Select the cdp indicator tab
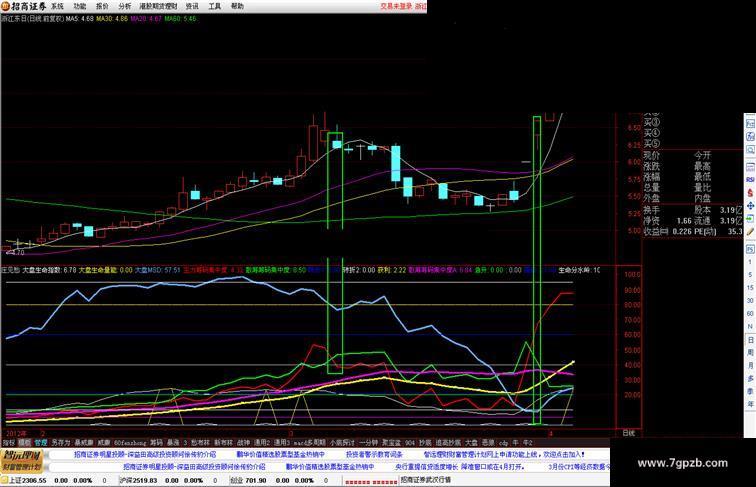Viewport: 756px width, 487px height. 503,442
